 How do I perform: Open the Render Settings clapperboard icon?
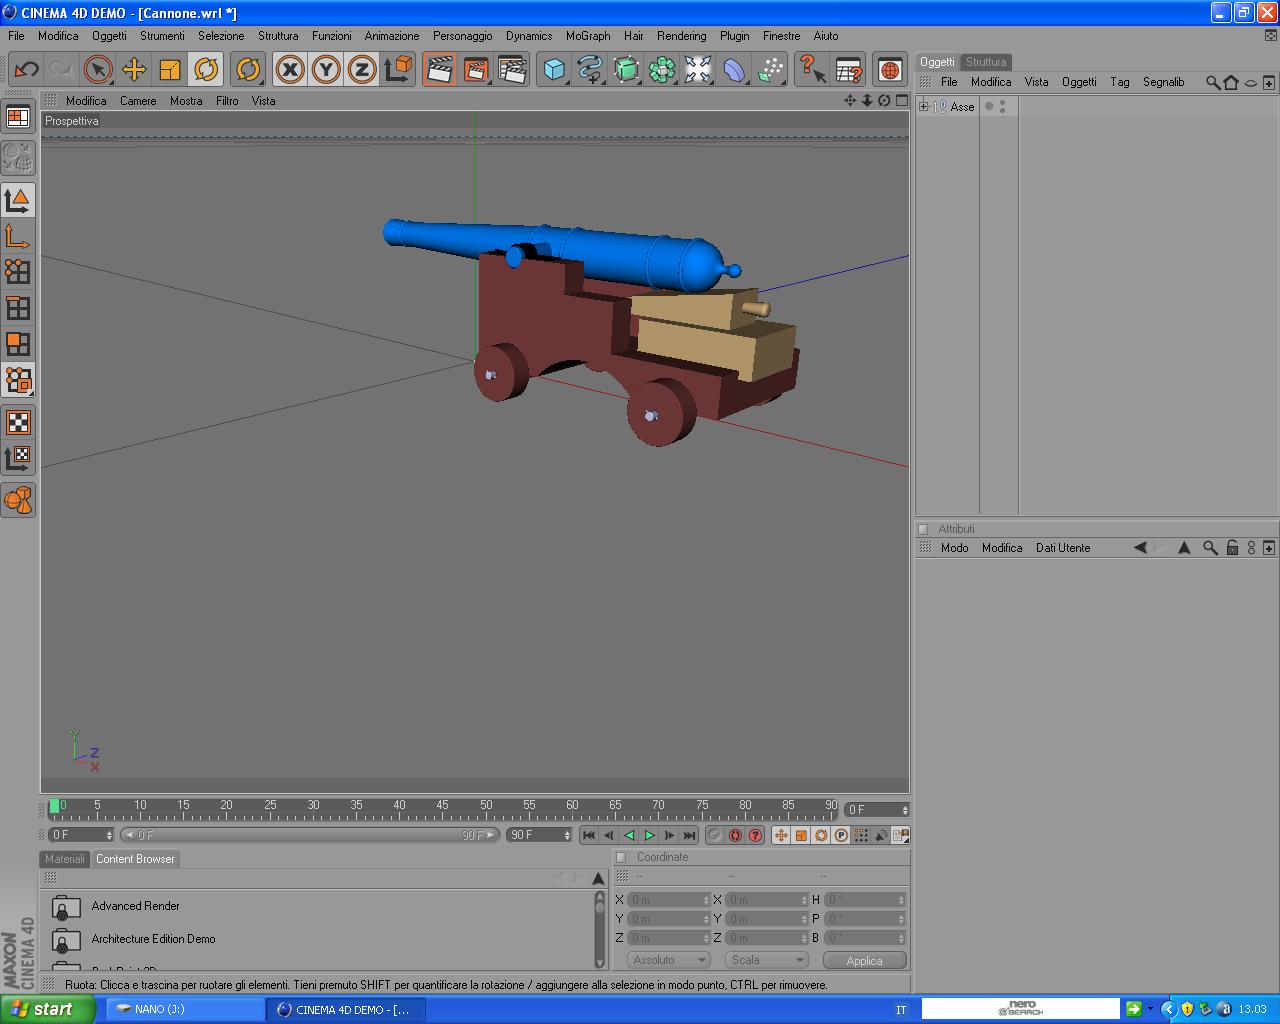(x=512, y=69)
